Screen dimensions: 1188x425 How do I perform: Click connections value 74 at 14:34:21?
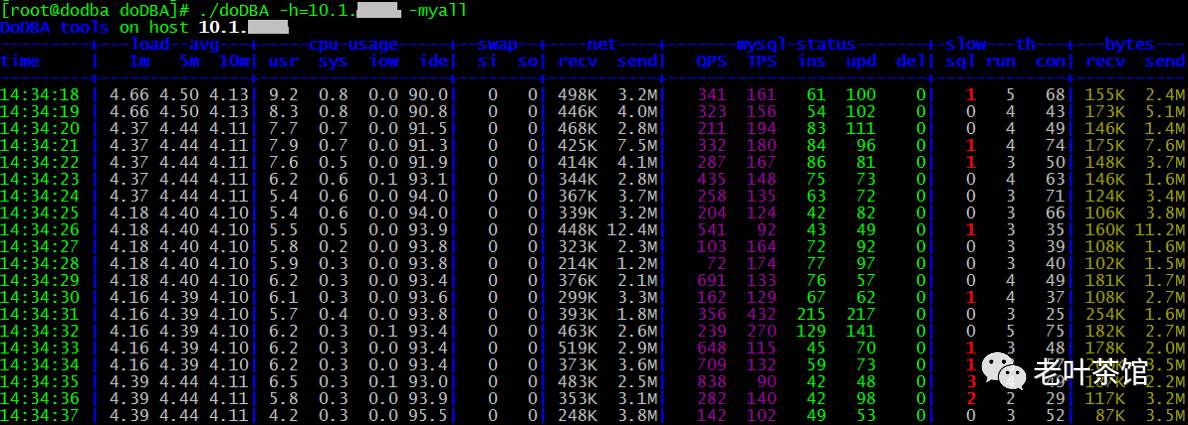coord(1055,145)
